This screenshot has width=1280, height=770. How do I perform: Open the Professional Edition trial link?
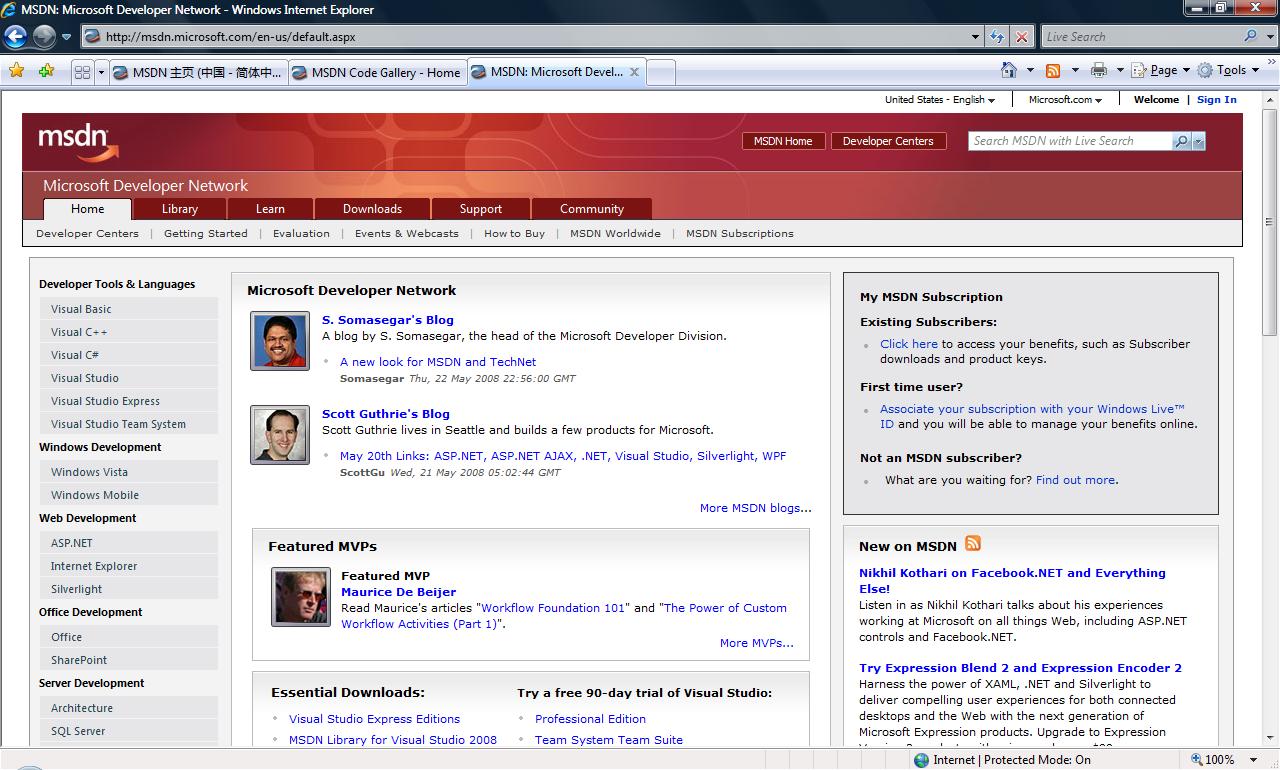(590, 719)
